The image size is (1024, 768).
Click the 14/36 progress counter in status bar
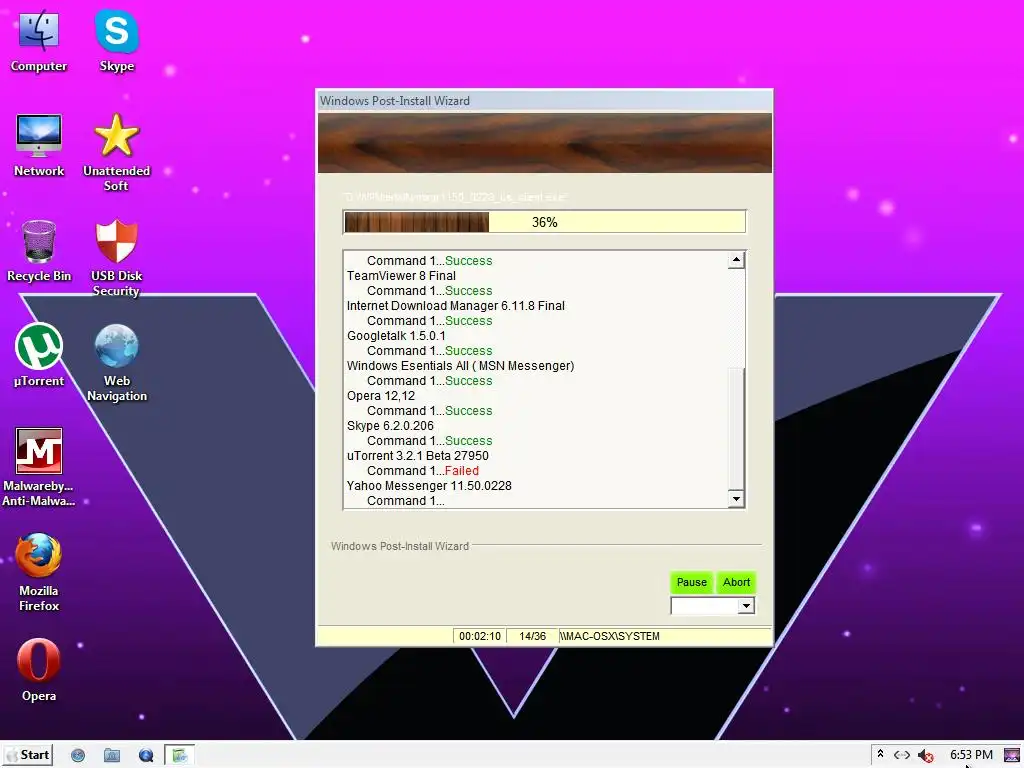click(x=532, y=636)
